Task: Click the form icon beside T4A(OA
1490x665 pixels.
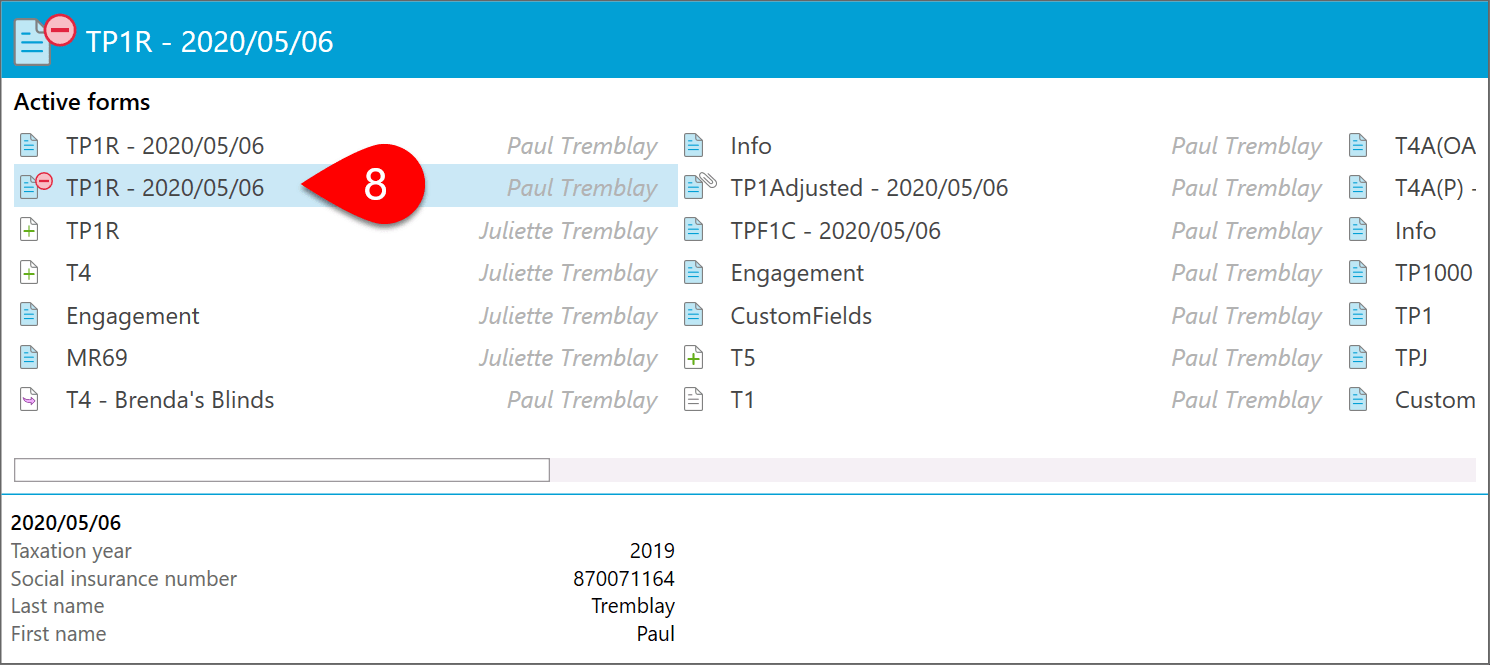Action: coord(1357,145)
